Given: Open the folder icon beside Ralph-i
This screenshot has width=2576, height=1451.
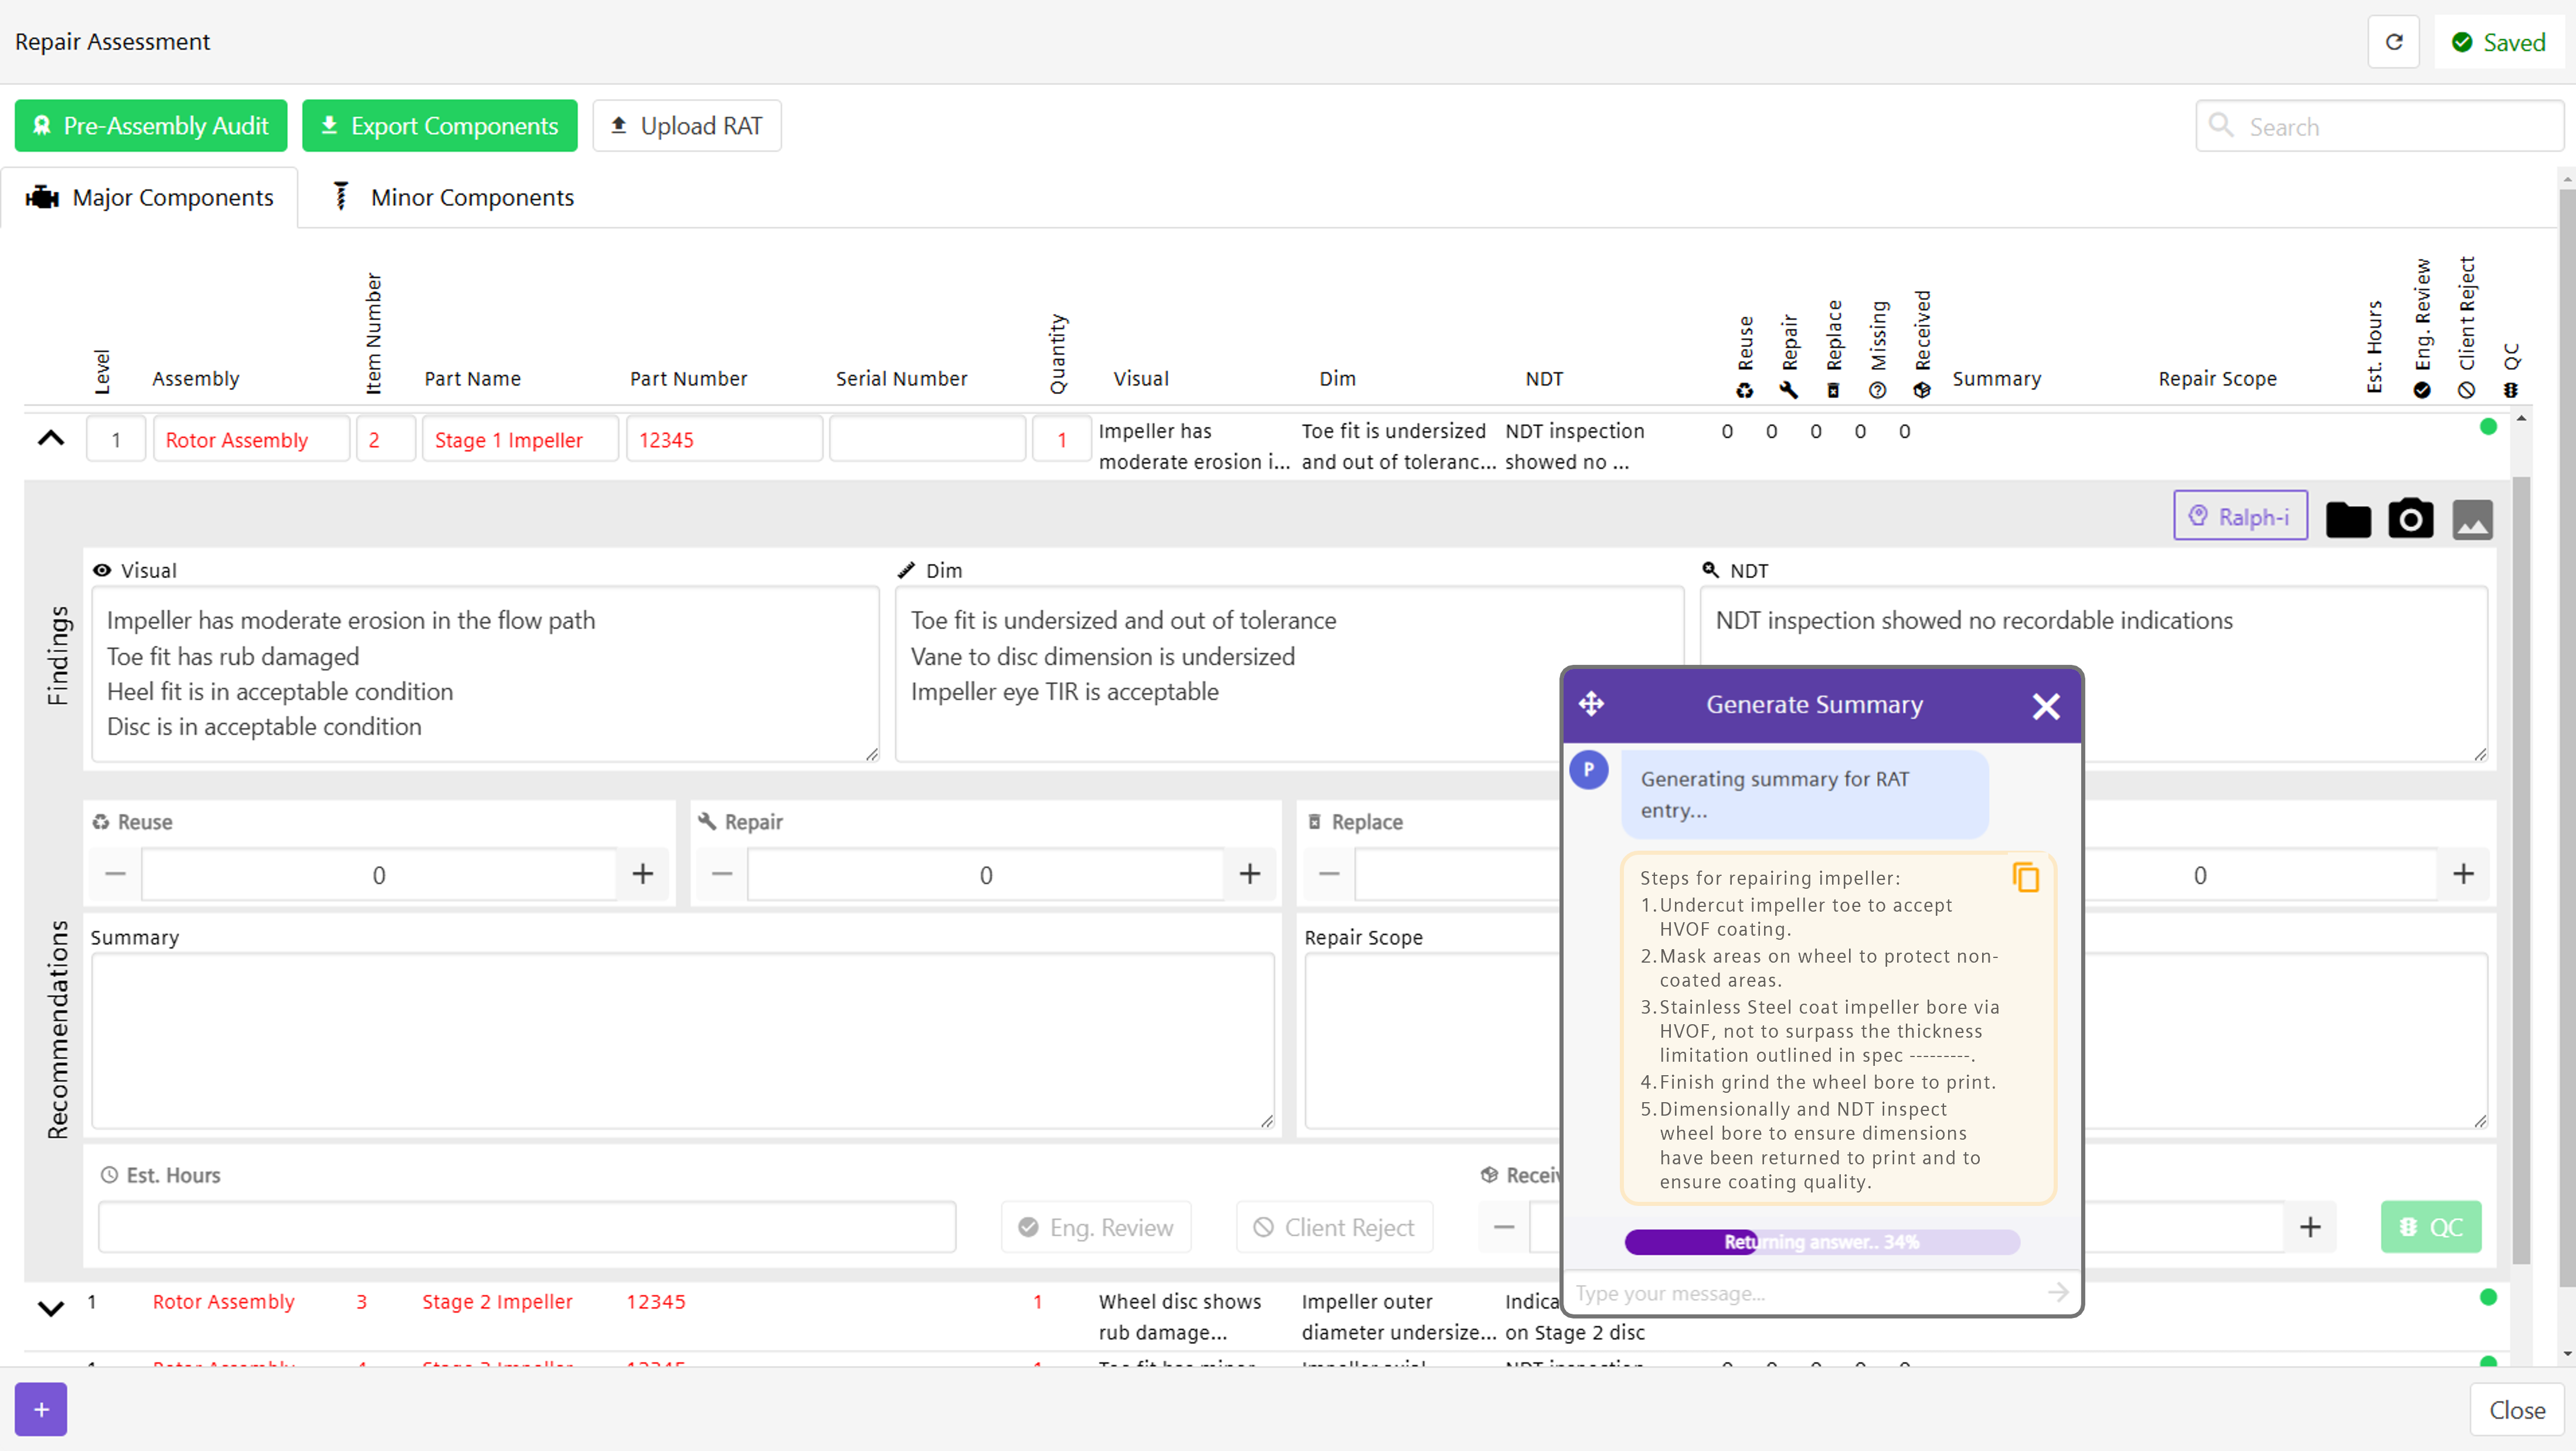Looking at the screenshot, I should (2347, 519).
